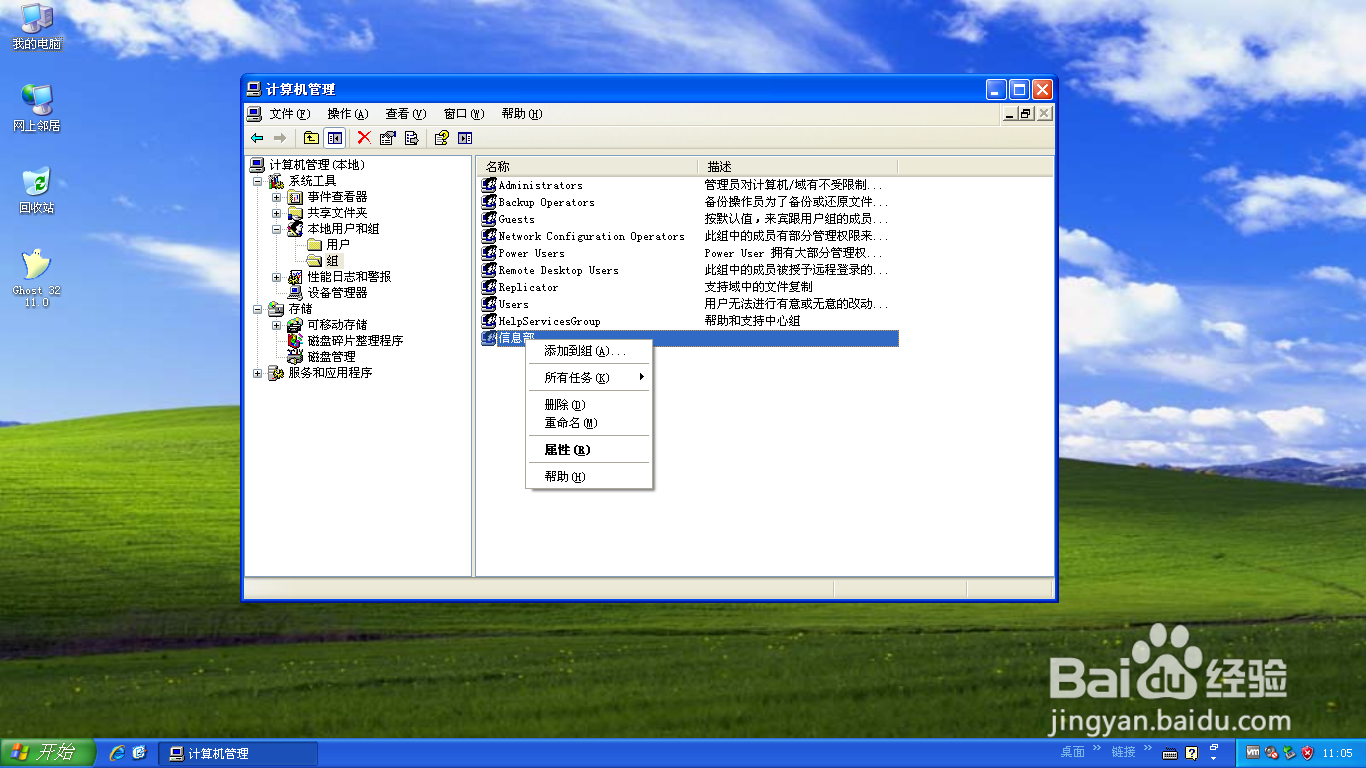Launch Internet Explorer from quick launch
Screen dimensions: 1366x768
tap(117, 753)
